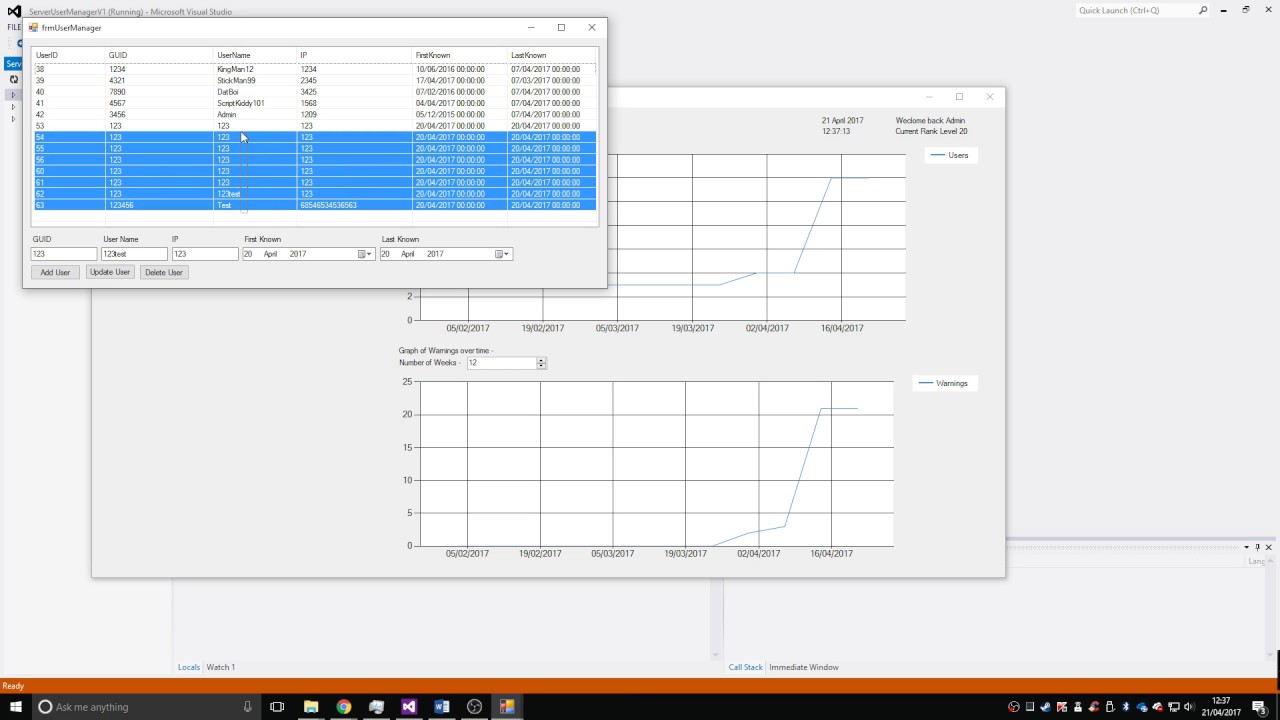Click the UserName column header

pos(255,55)
